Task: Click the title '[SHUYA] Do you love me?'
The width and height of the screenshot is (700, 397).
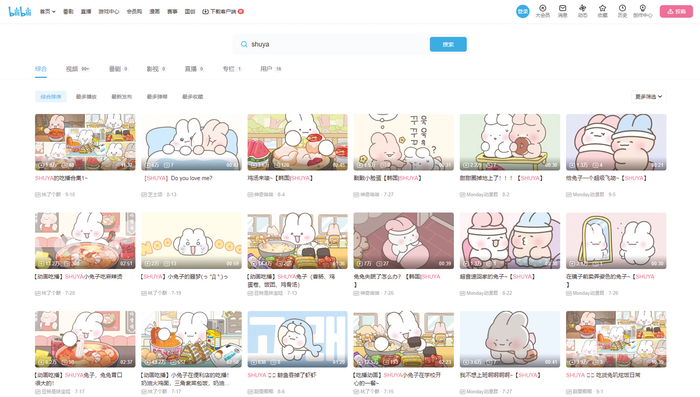Action: pos(179,178)
